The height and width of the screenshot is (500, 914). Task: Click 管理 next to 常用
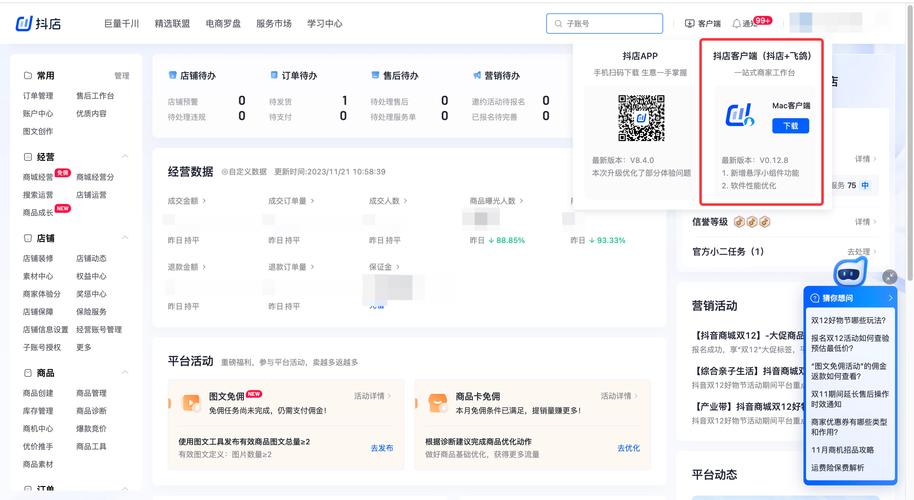point(122,76)
